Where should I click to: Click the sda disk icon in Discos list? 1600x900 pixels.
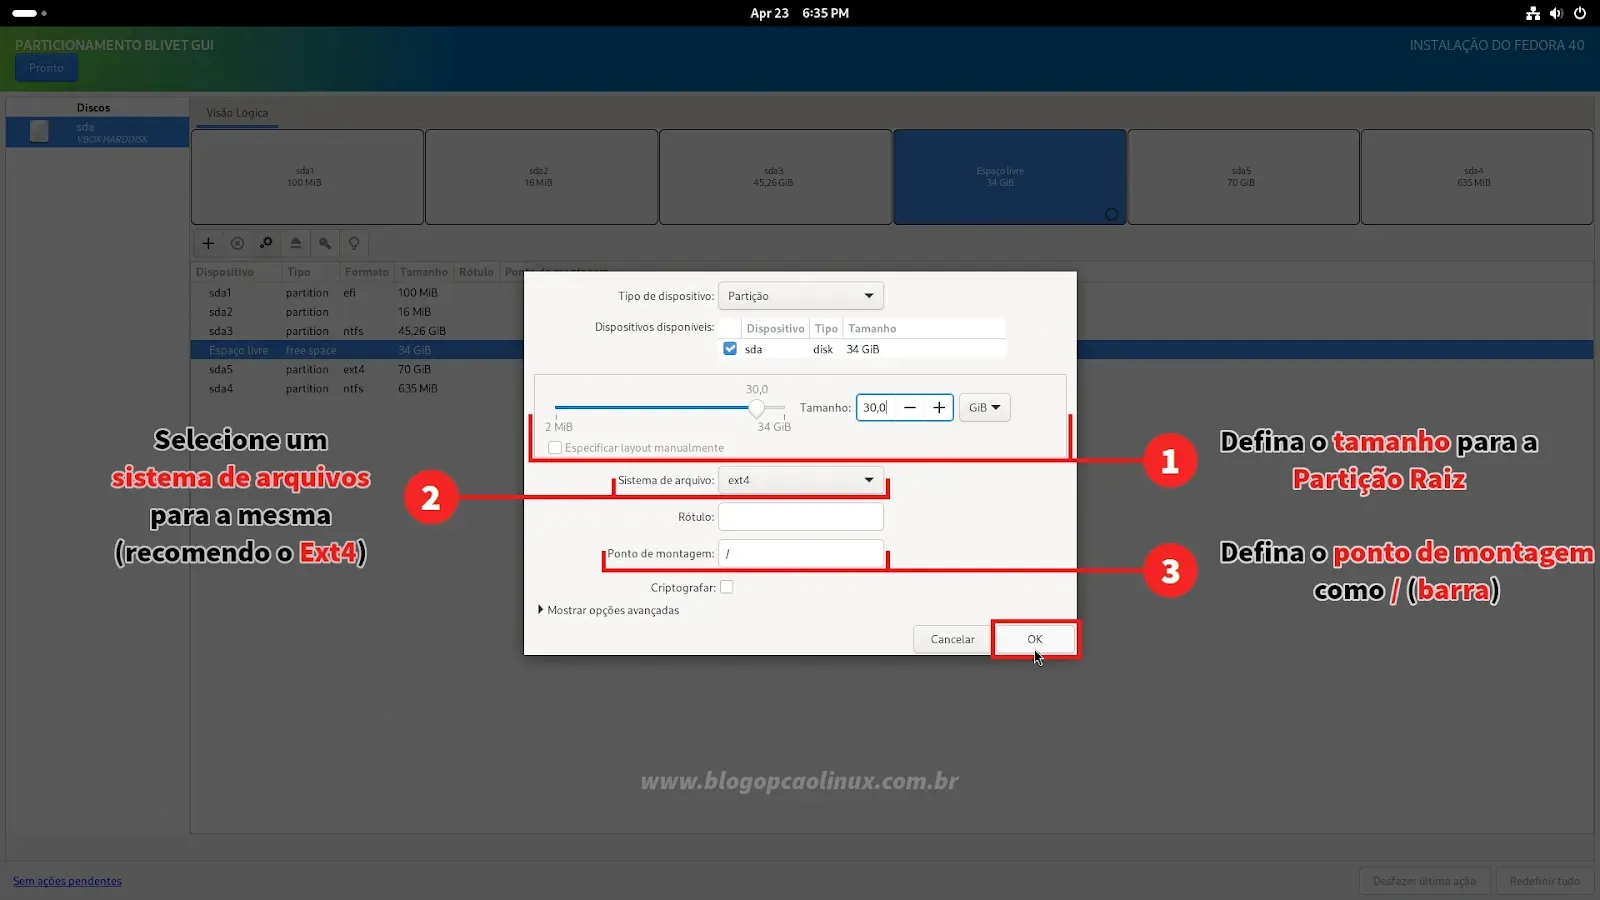pyautogui.click(x=39, y=131)
